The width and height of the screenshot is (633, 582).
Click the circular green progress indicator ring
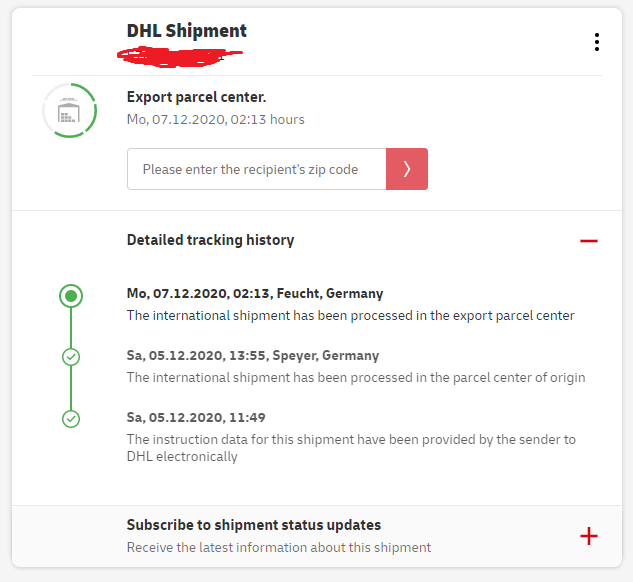[x=69, y=110]
